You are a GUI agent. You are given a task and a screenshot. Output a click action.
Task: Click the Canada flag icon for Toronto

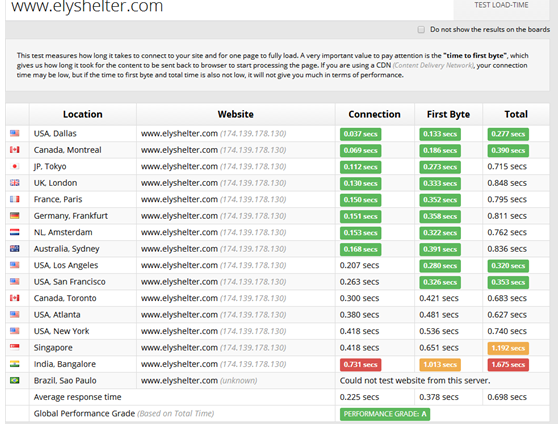point(15,298)
